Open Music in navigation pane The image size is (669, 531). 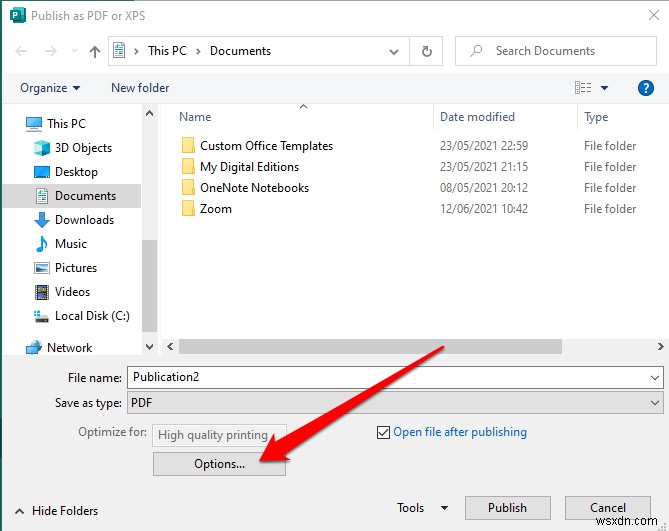coord(71,244)
